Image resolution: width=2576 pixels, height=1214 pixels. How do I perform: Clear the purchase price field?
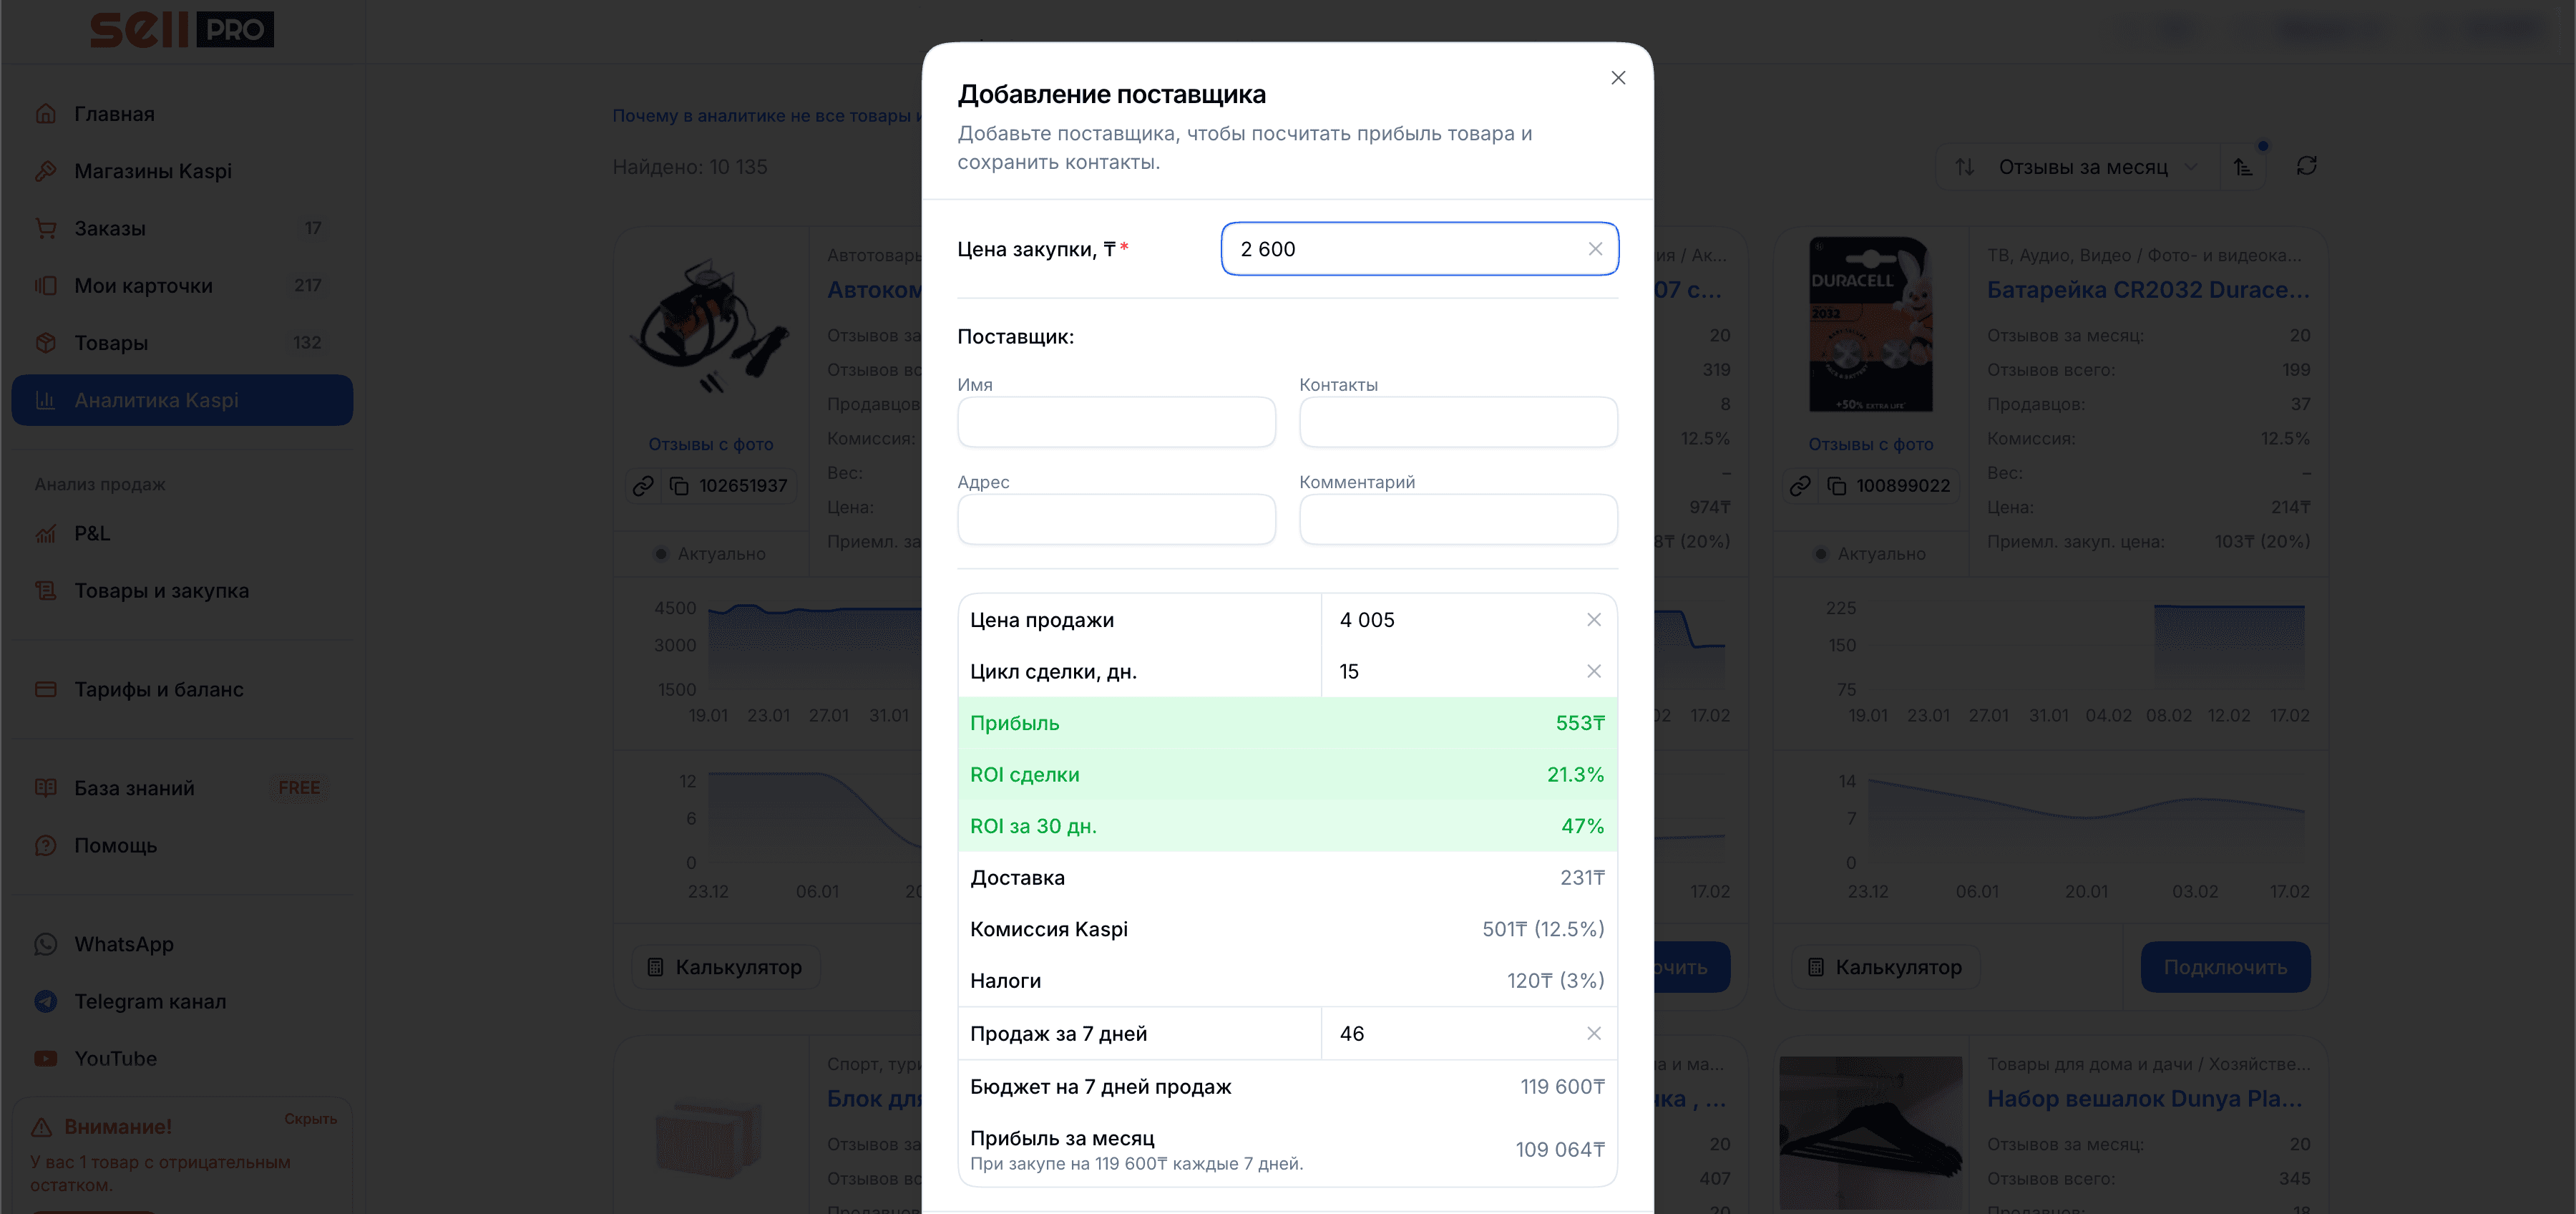1595,249
